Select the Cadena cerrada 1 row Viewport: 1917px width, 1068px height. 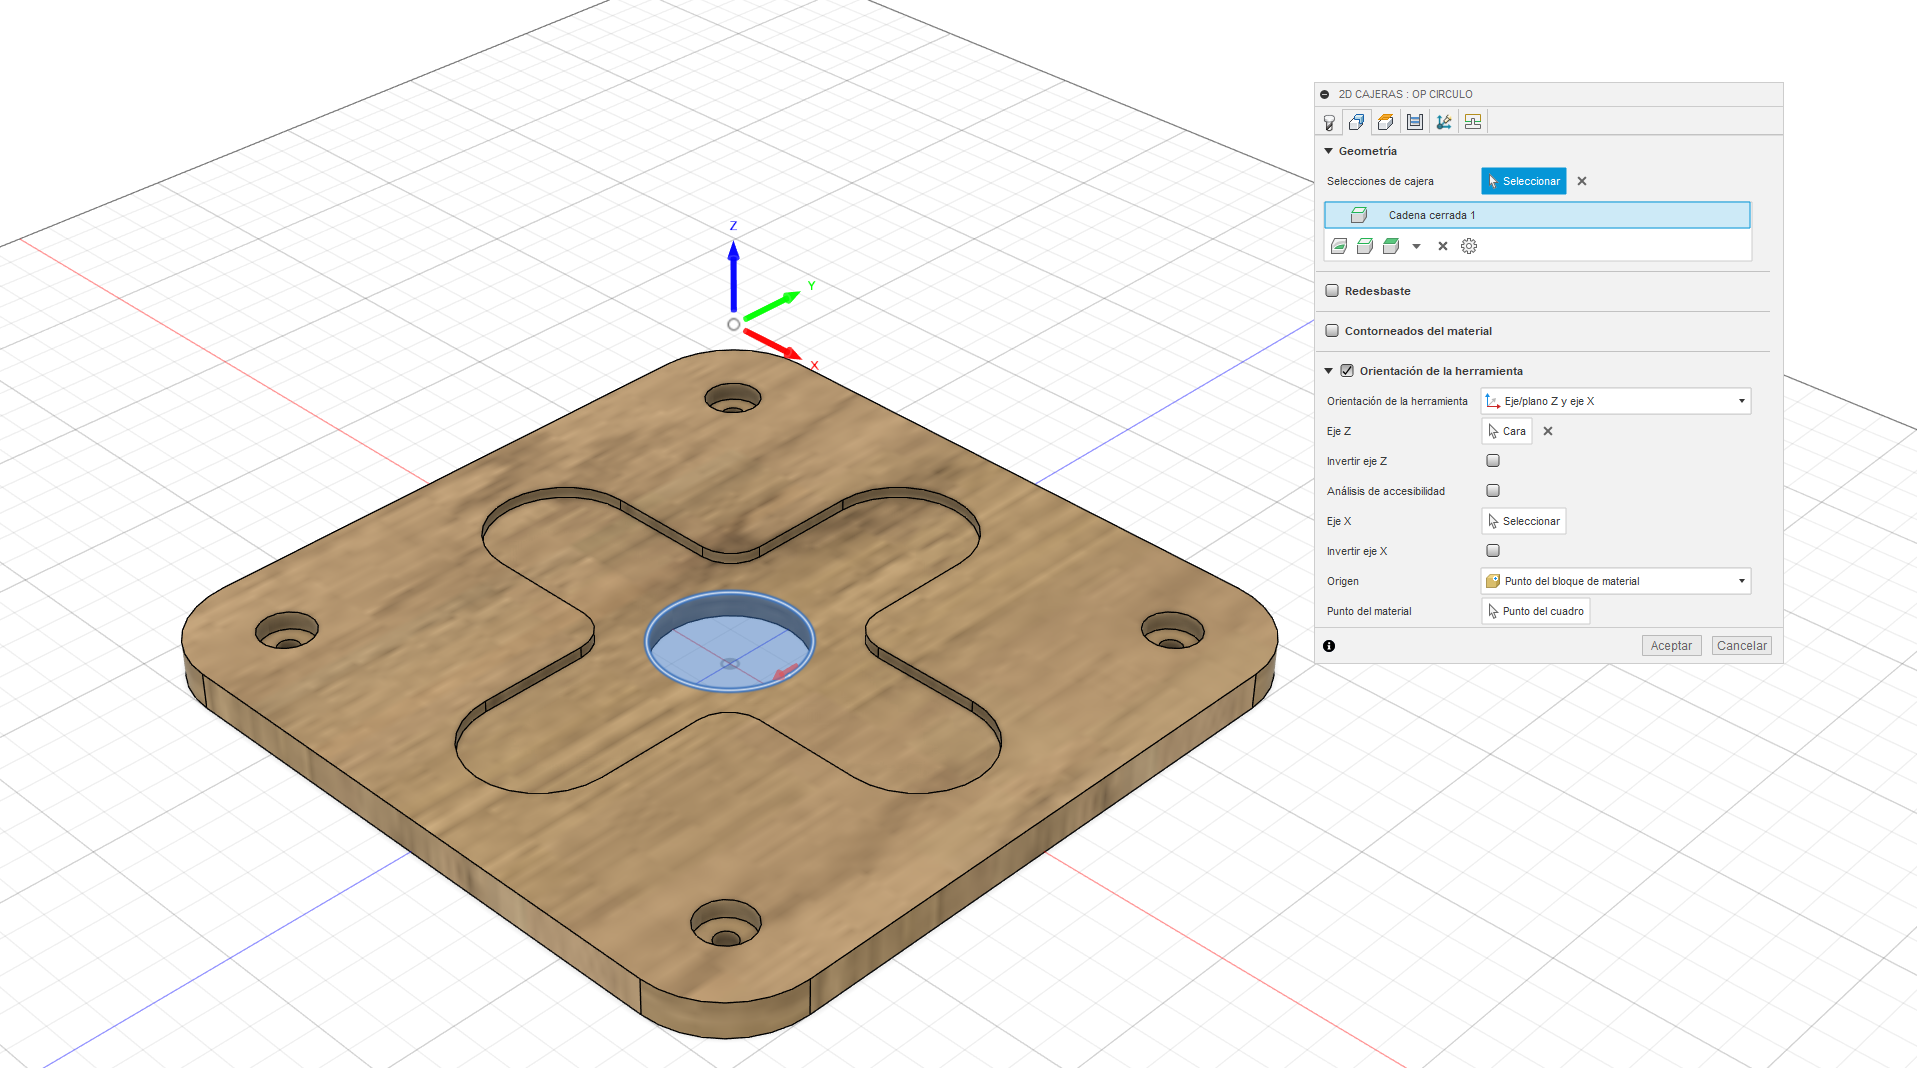point(1536,215)
